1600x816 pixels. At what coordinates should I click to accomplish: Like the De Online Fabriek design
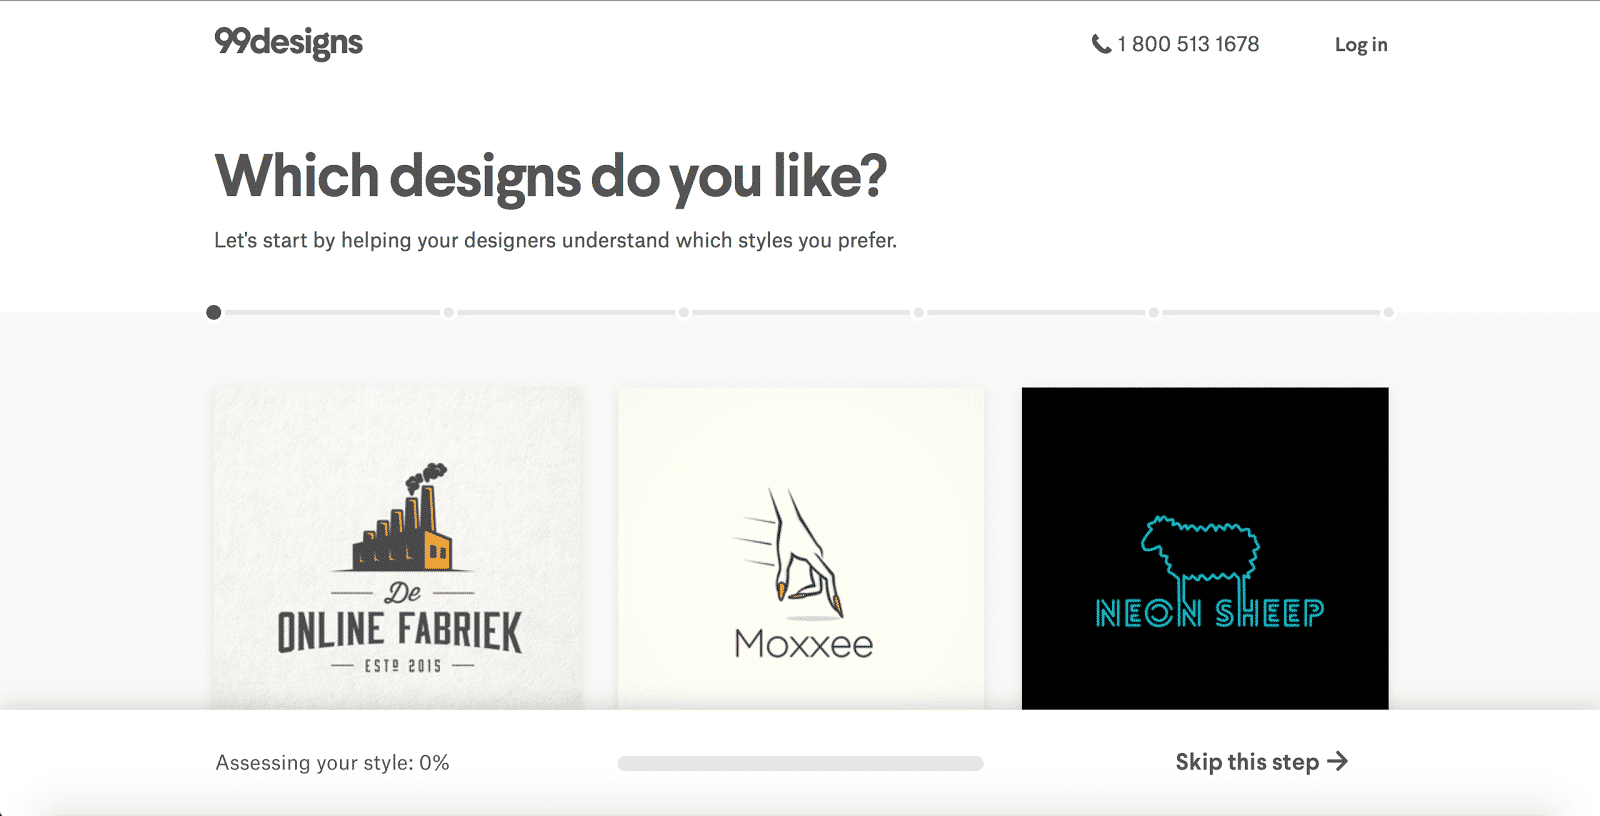[398, 548]
